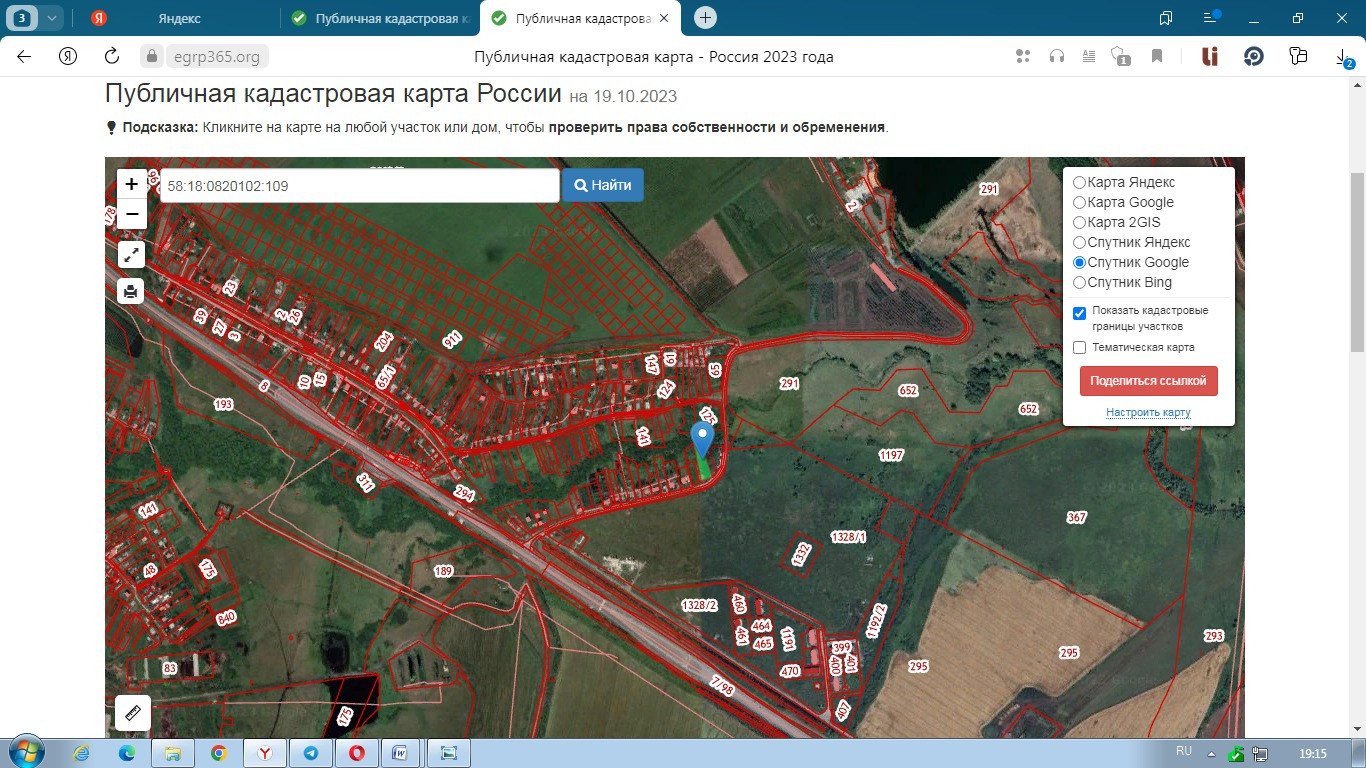Bookmark this page
1366x768 pixels.
1157,57
